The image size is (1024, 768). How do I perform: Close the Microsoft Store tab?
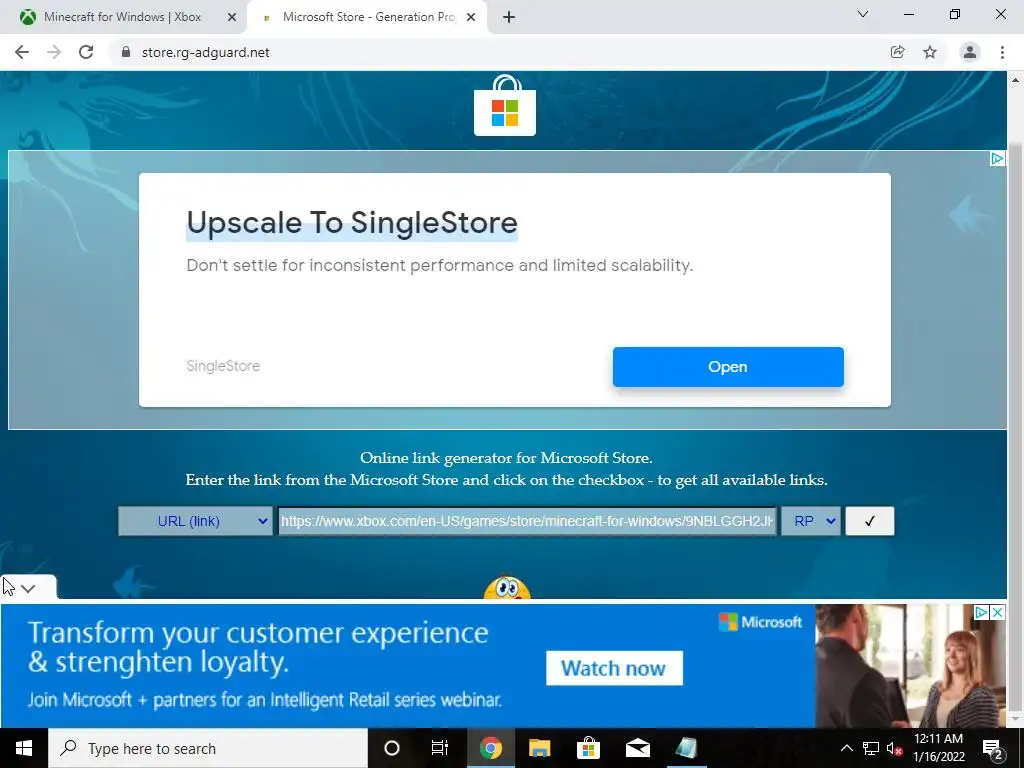pyautogui.click(x=470, y=18)
